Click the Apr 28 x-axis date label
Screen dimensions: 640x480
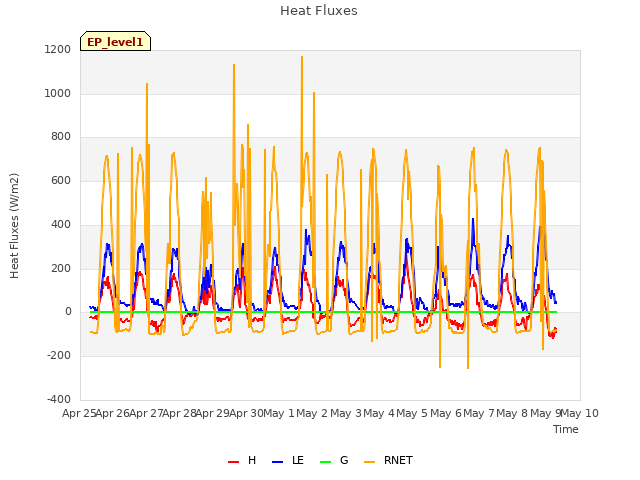point(180,413)
